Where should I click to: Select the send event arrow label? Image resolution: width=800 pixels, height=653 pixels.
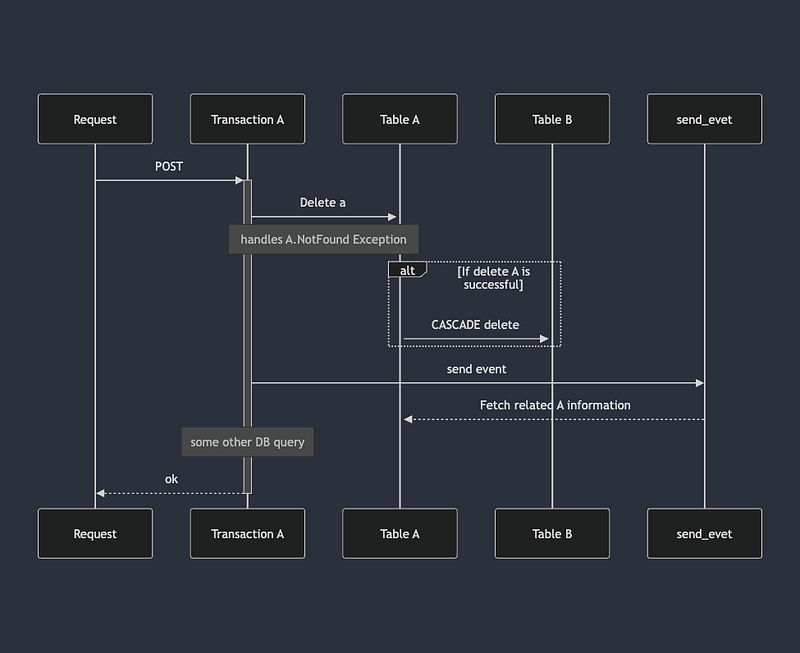pyautogui.click(x=476, y=369)
